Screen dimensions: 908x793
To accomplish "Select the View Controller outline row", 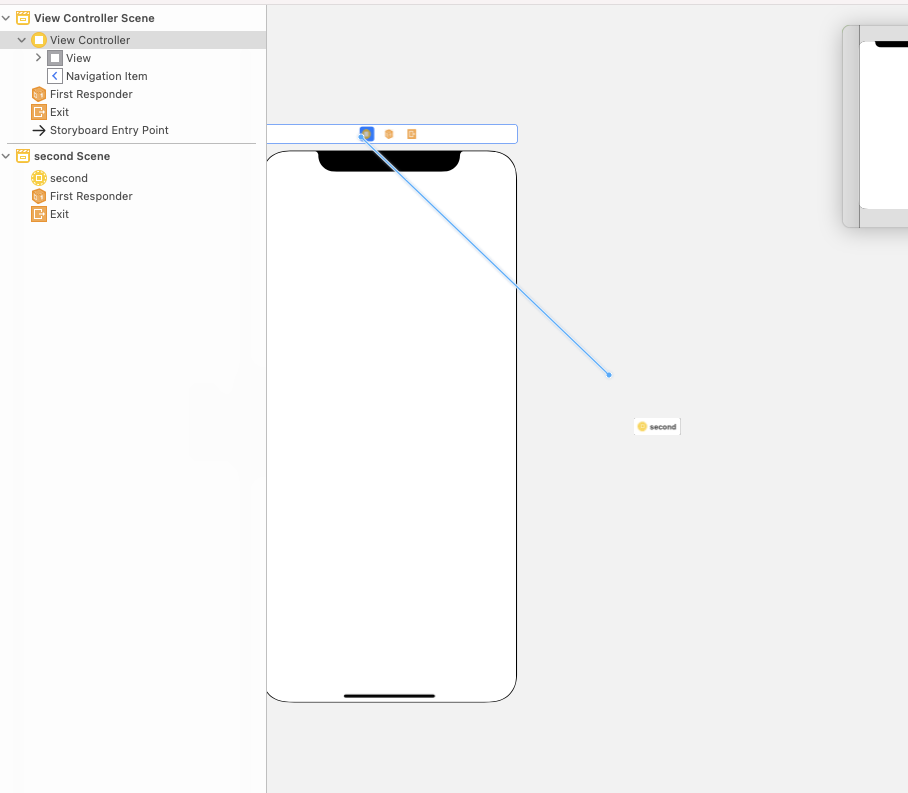I will tap(133, 40).
